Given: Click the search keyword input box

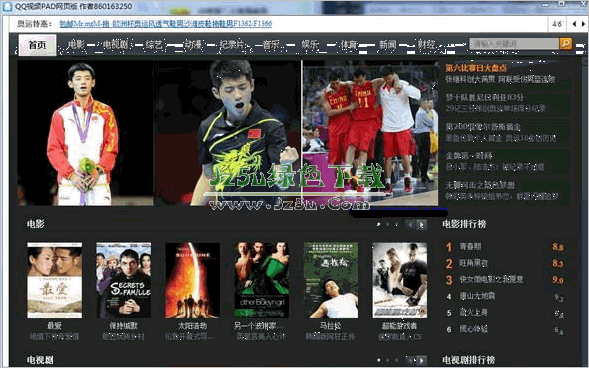Looking at the screenshot, I should point(514,44).
